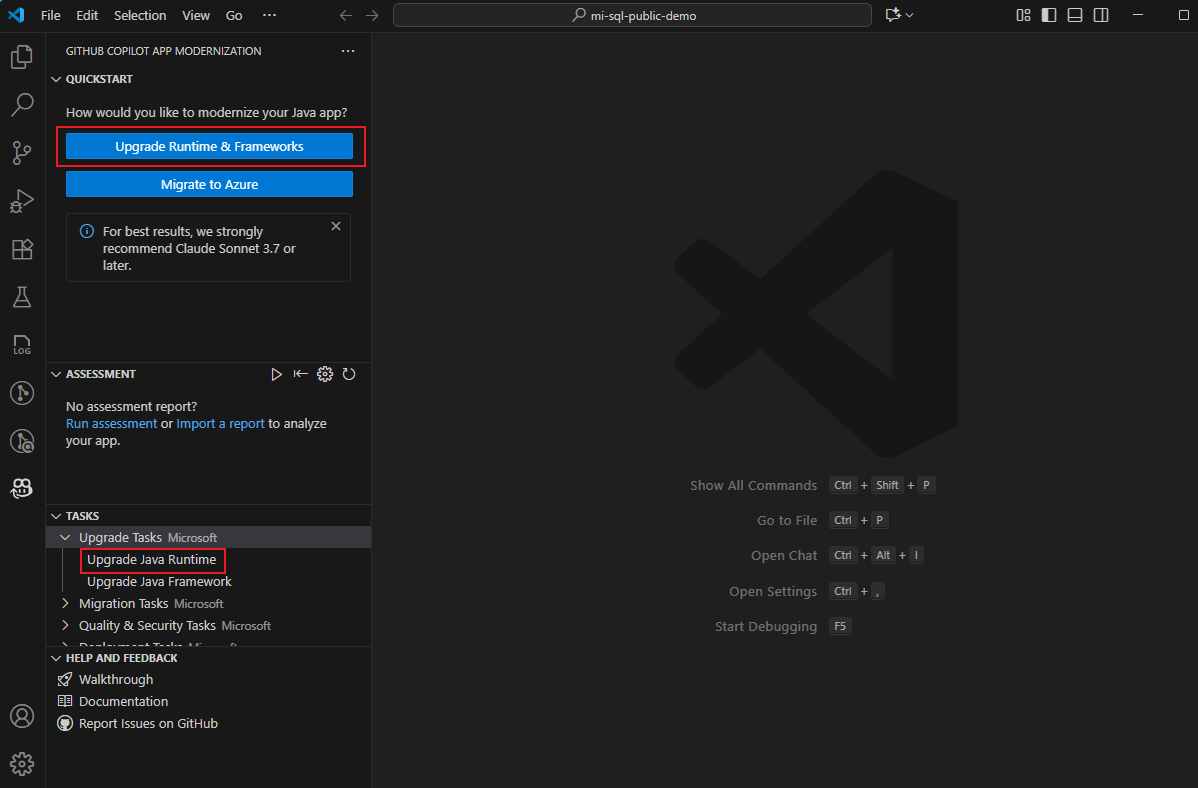The image size is (1198, 788).
Task: Expand the Migration Tasks group
Action: 66,603
